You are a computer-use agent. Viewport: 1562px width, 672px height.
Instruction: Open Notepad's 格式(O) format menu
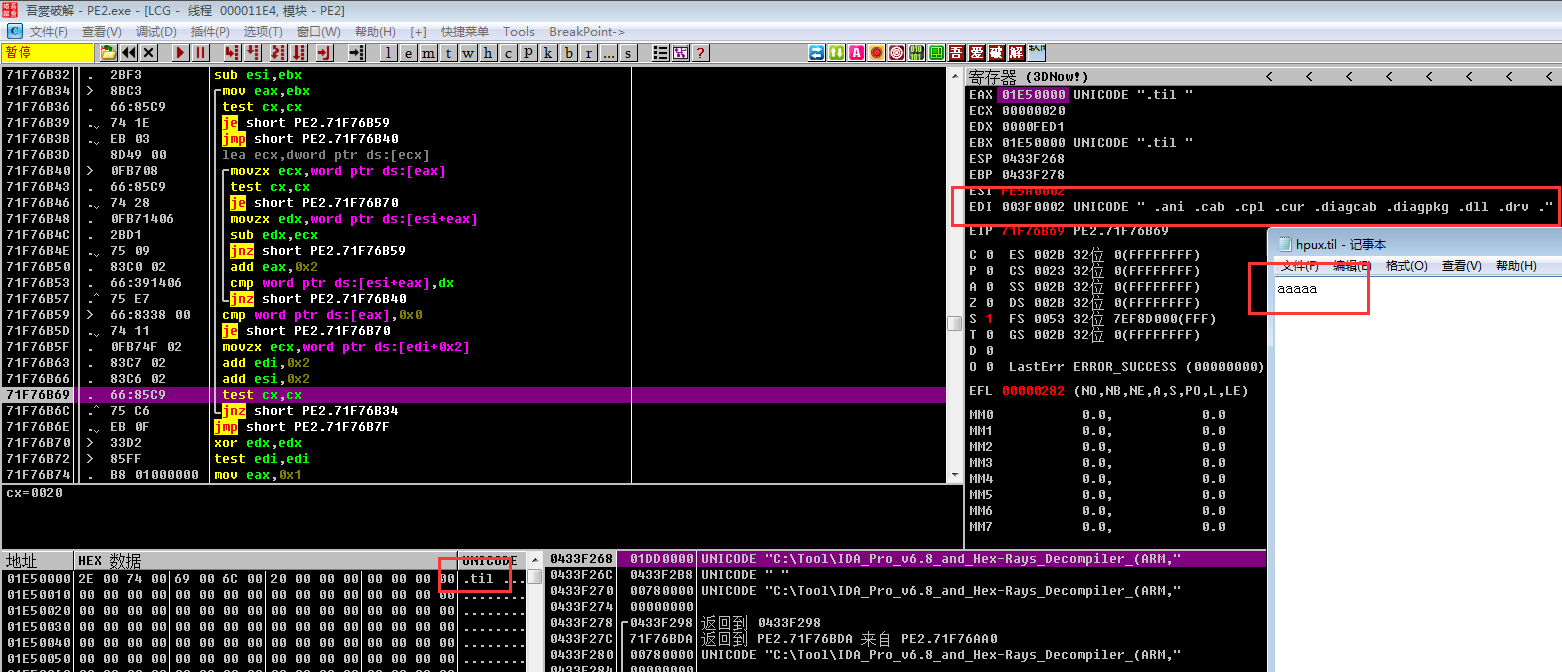[1406, 265]
